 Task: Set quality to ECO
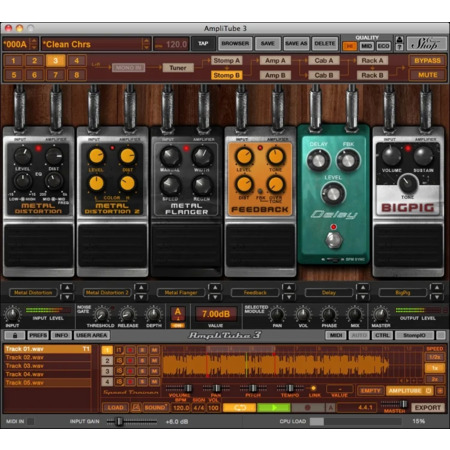[x=383, y=46]
